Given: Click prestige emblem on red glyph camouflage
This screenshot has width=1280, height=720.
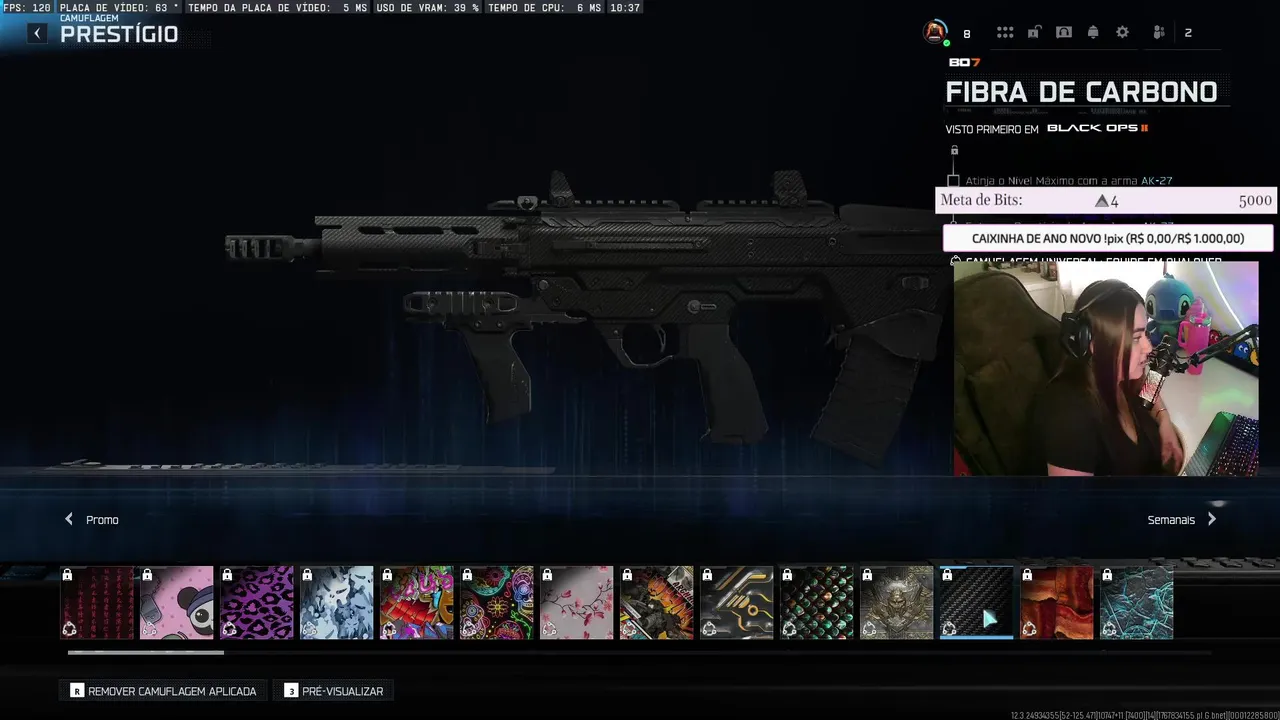Looking at the screenshot, I should pos(69,629).
